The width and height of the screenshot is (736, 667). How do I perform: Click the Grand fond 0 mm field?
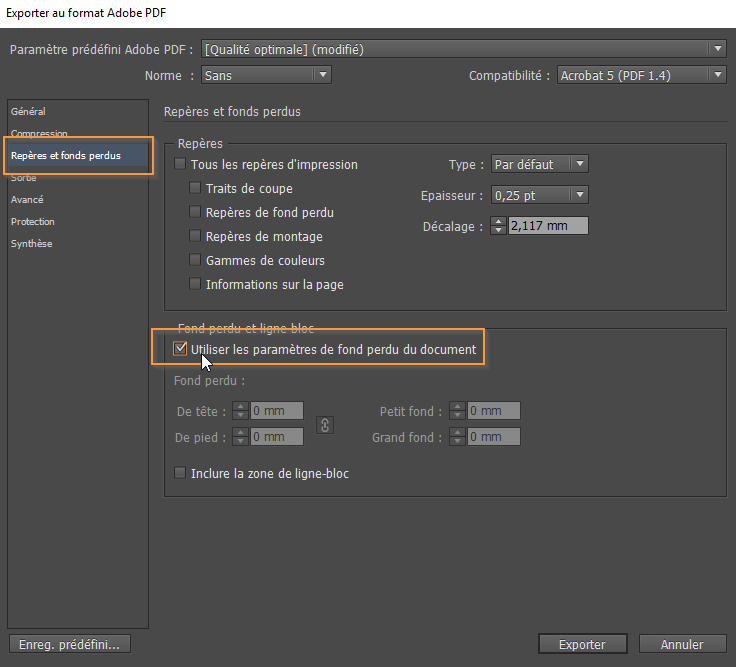click(494, 437)
